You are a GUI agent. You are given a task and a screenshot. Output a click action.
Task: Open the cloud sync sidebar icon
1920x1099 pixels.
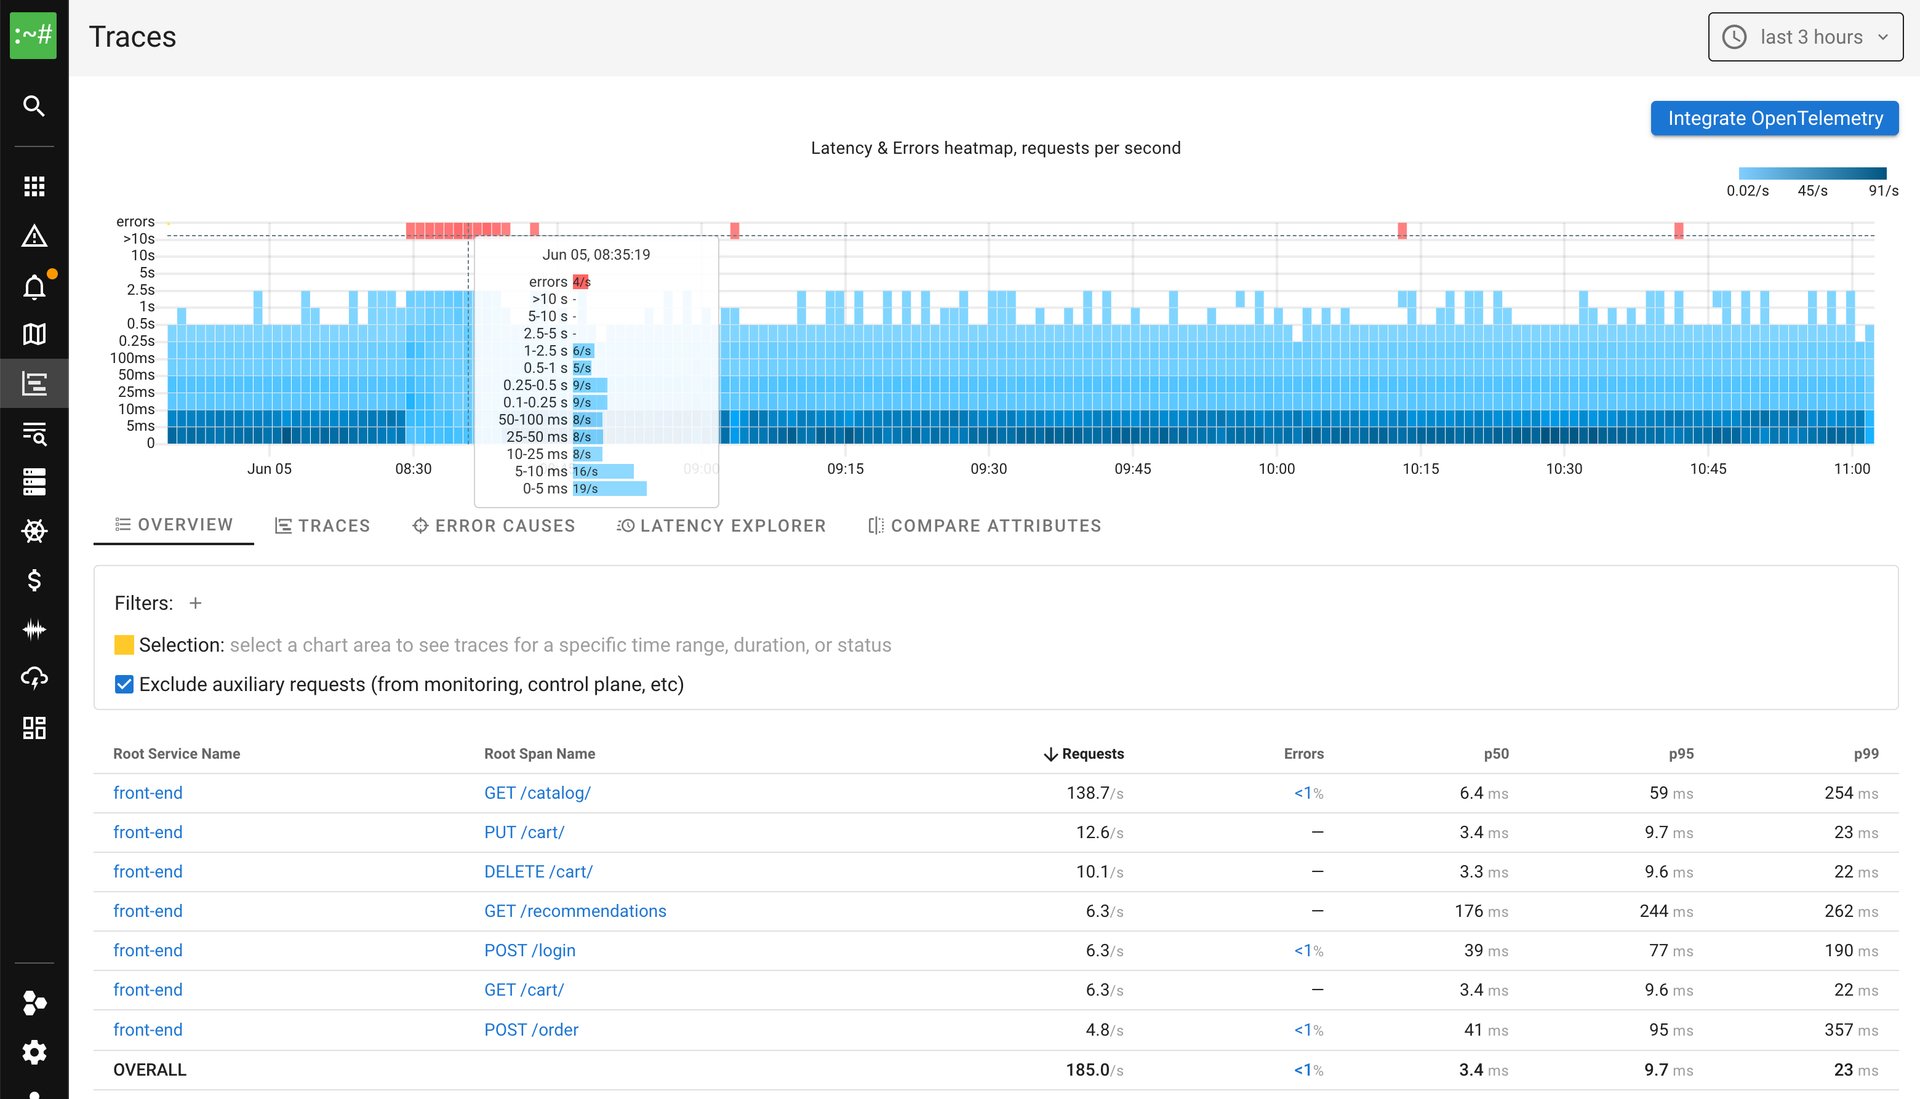click(x=34, y=678)
